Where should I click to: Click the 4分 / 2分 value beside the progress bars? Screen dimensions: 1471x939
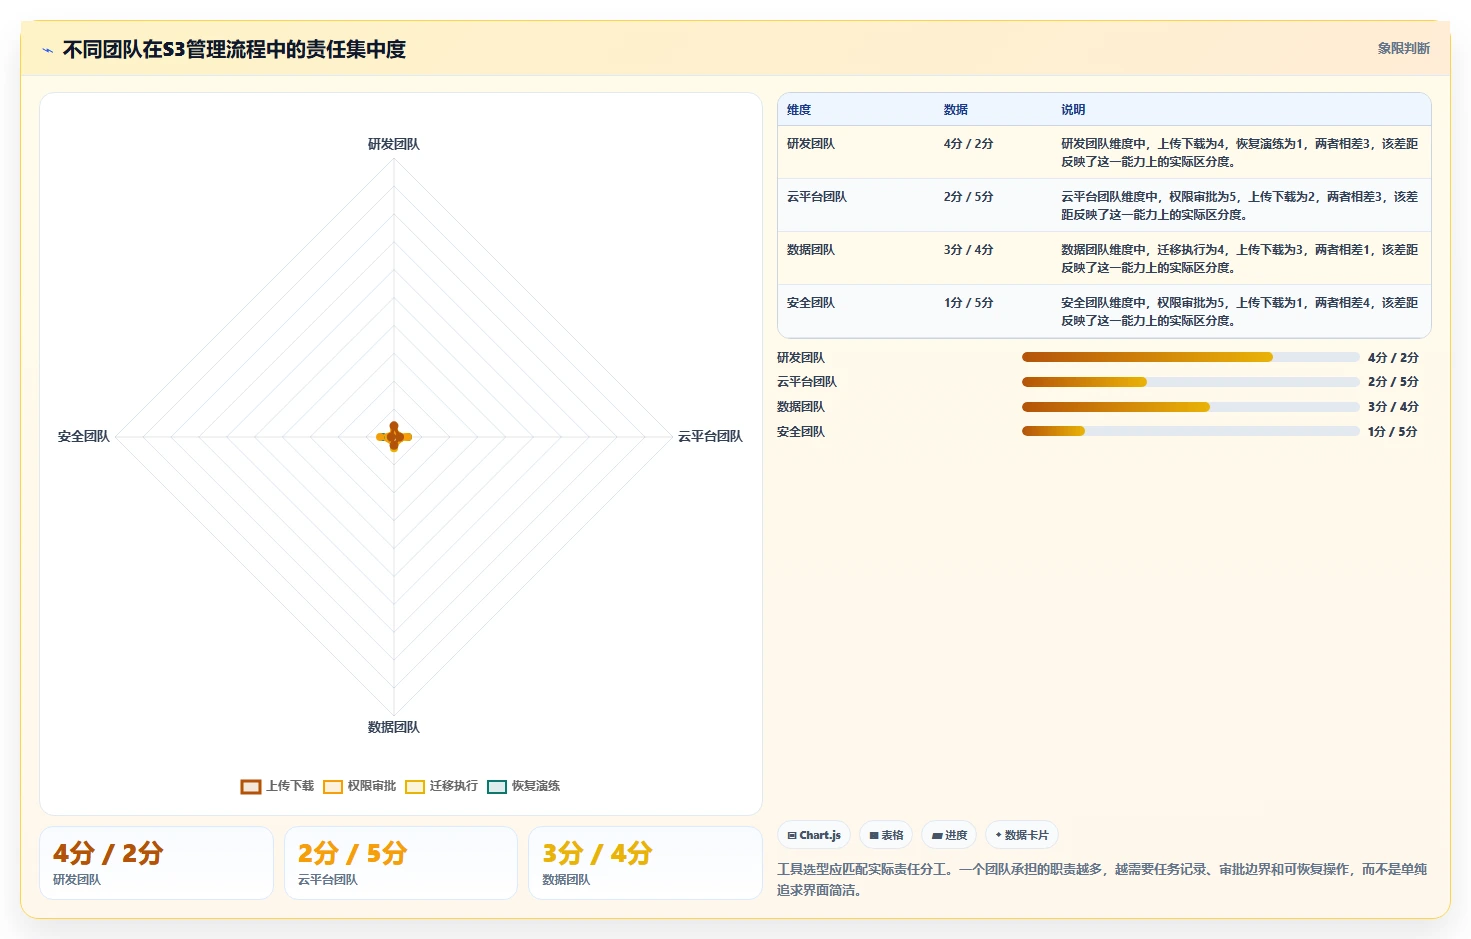tap(1393, 357)
